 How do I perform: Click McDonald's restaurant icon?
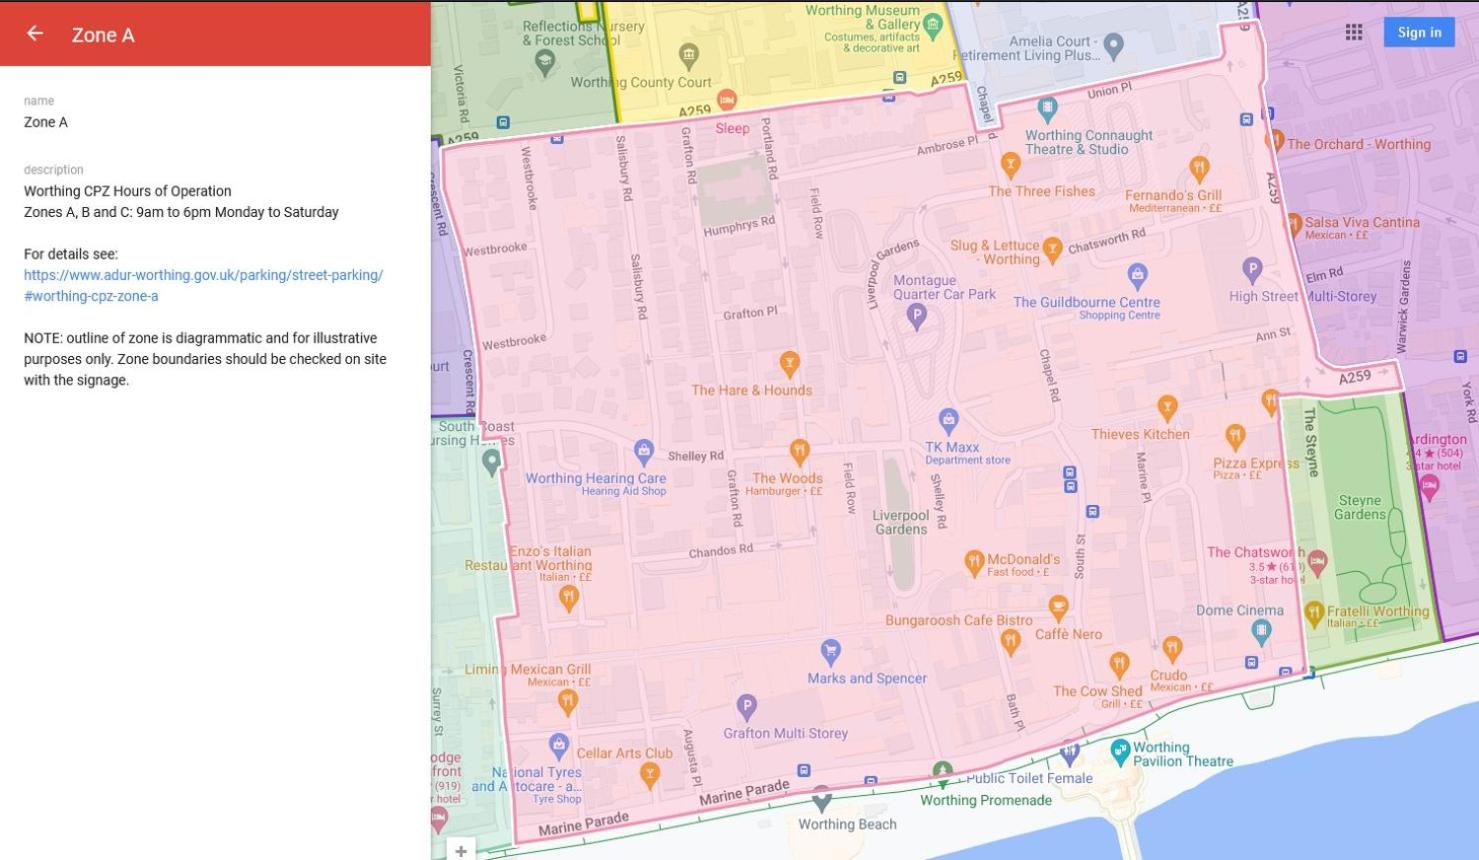[974, 563]
